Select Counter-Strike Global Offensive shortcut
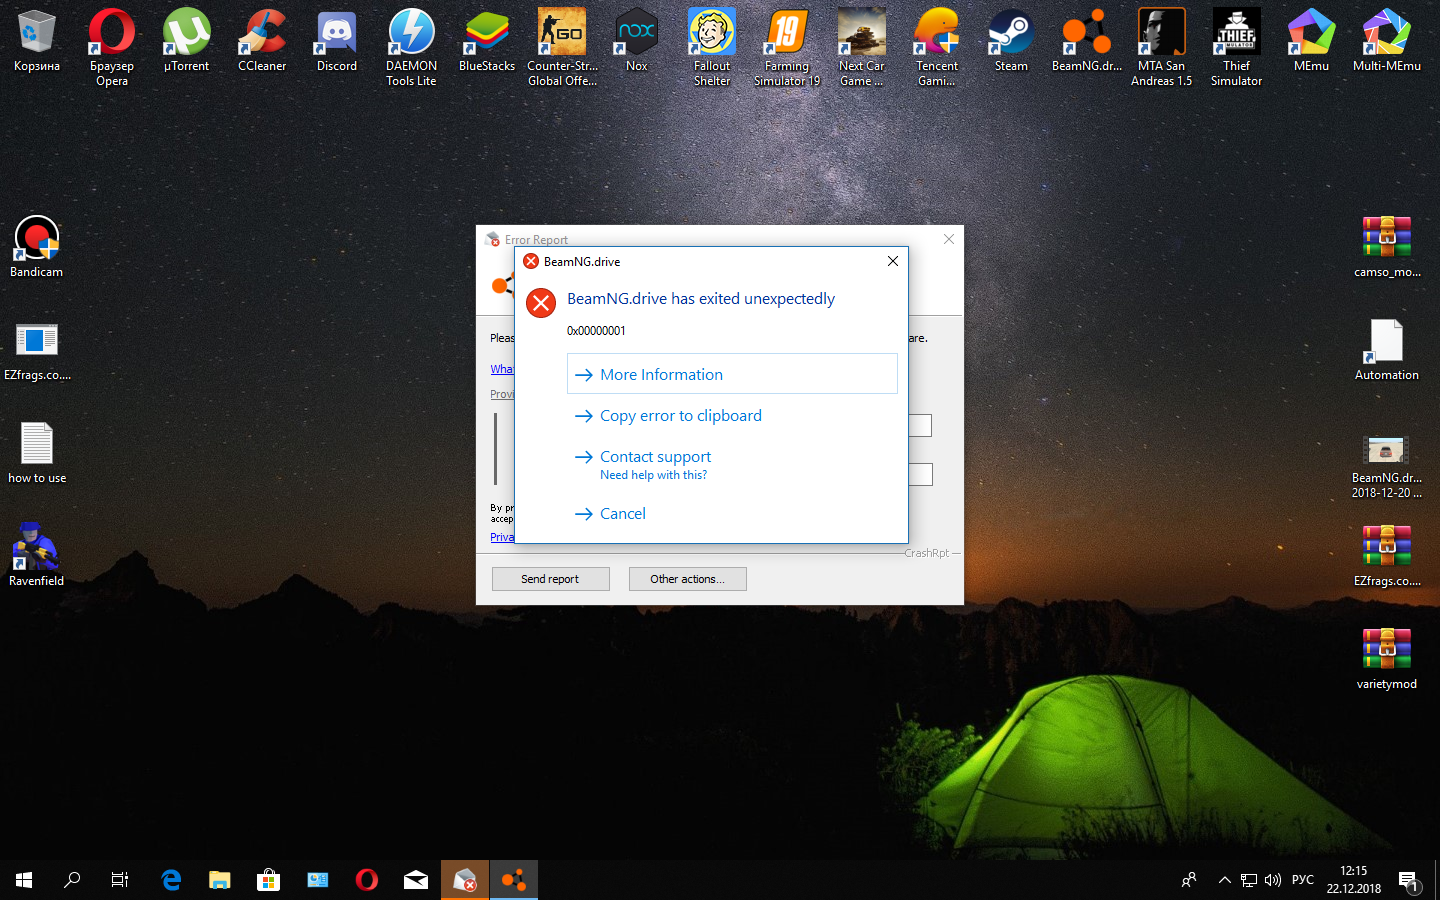The image size is (1440, 900). [562, 46]
